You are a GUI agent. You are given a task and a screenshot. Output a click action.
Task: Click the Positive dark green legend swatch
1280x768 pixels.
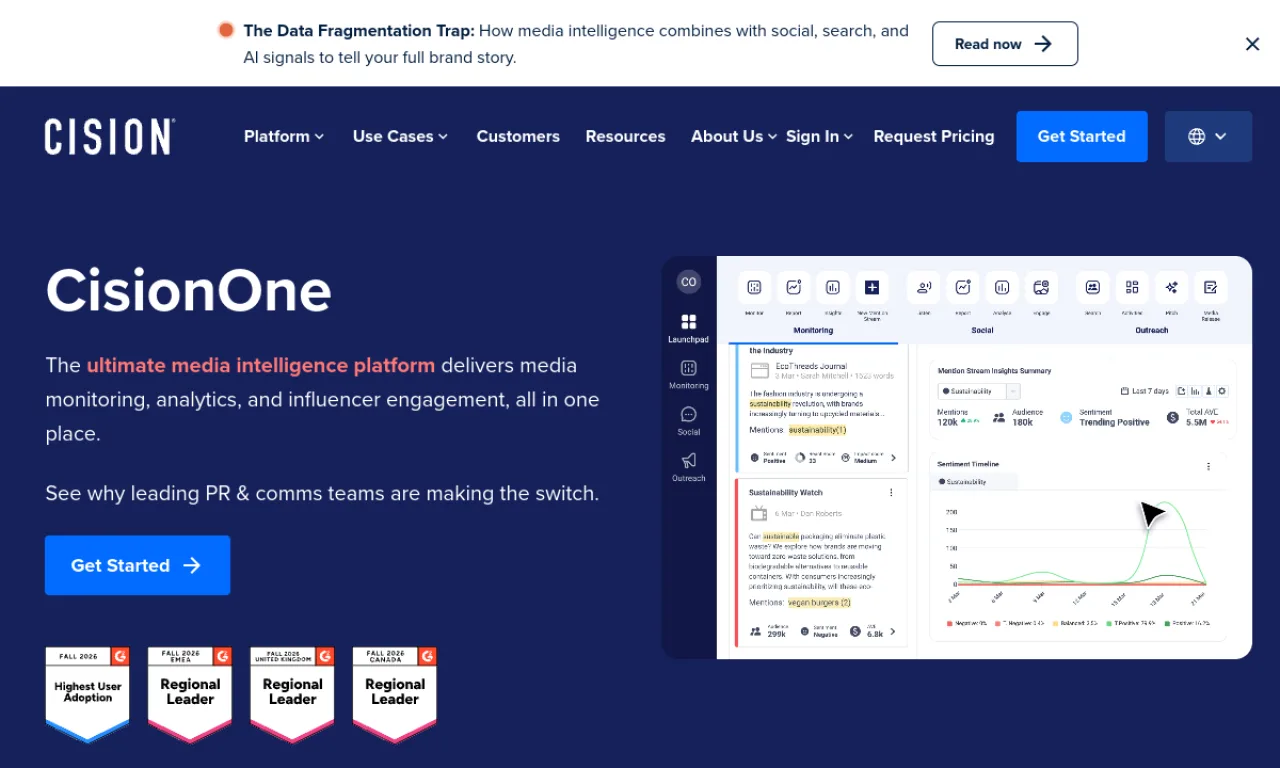pos(1167,623)
